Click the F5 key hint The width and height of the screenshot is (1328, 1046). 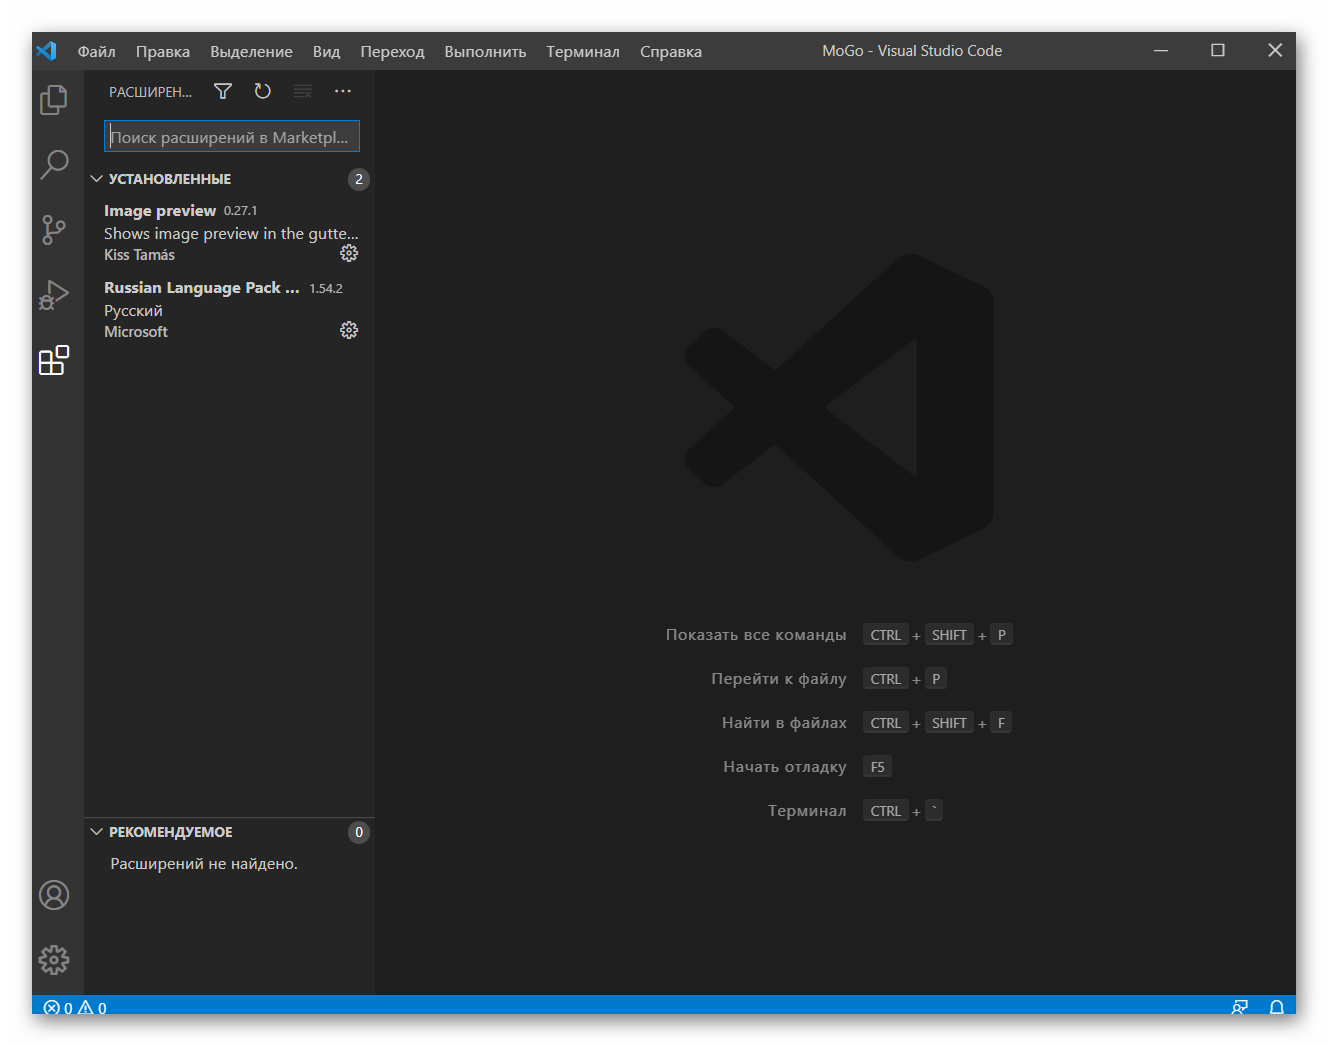tap(877, 767)
